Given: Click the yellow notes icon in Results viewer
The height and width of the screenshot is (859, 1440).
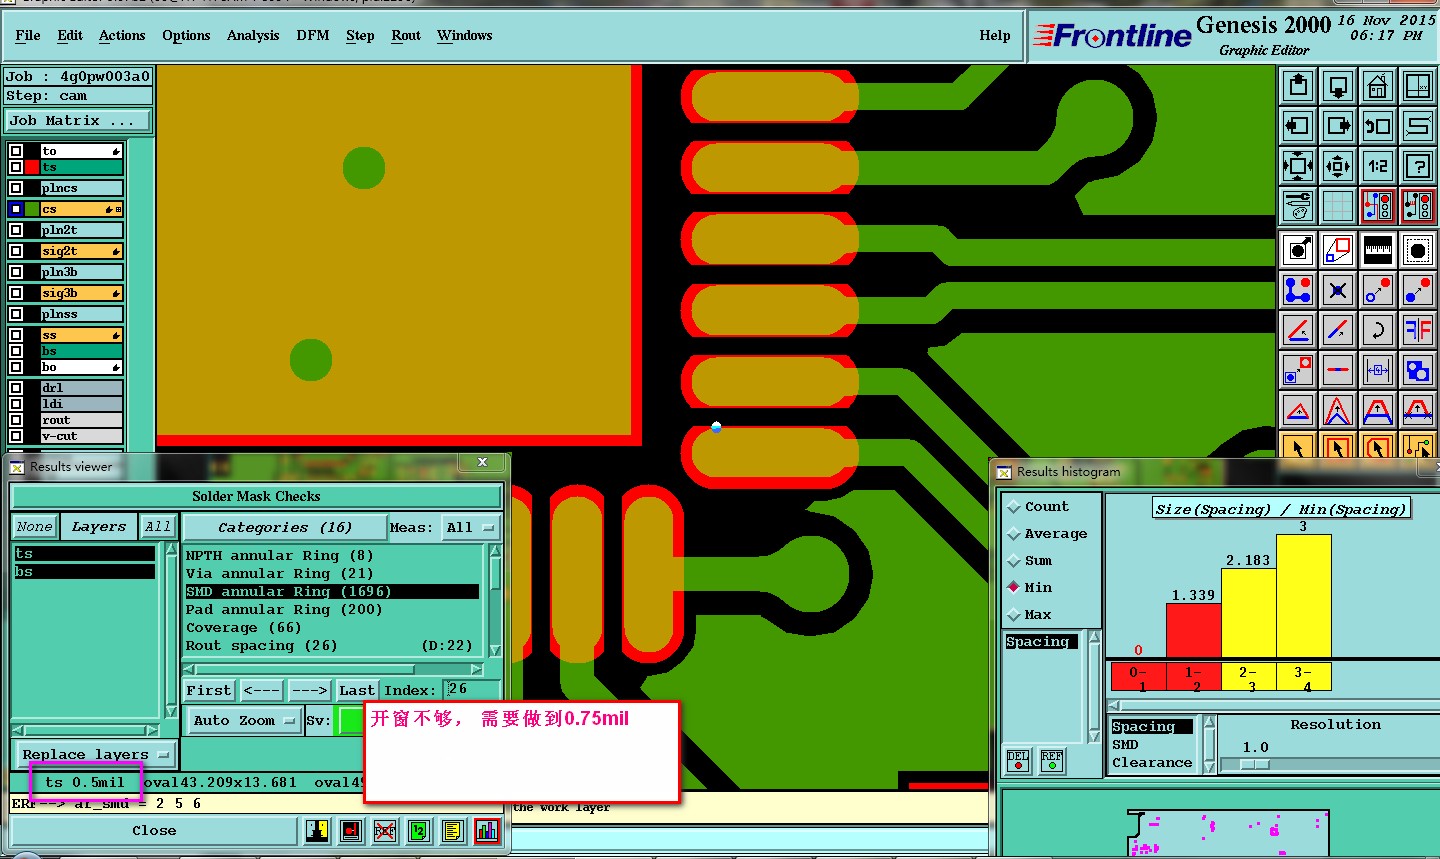Looking at the screenshot, I should pos(453,831).
